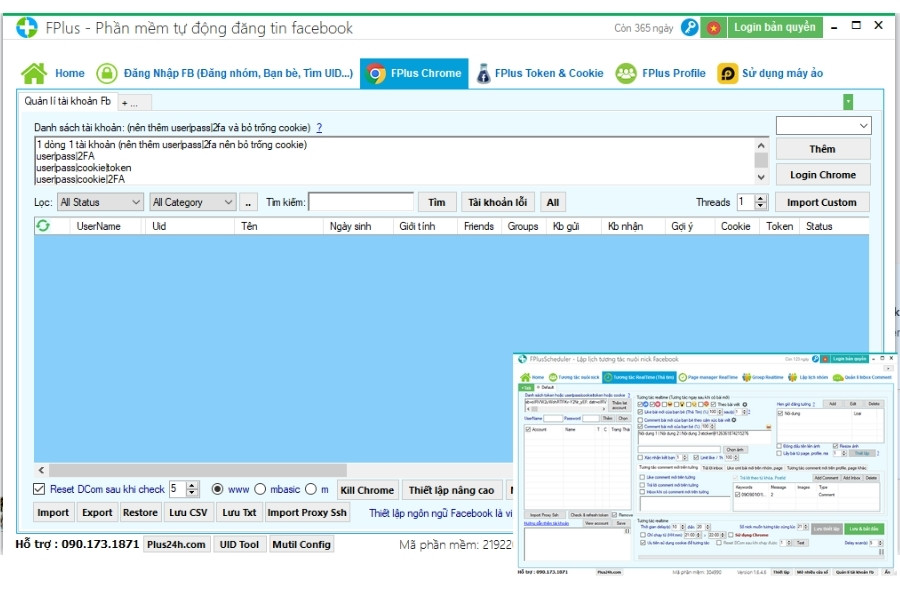The image size is (900, 600).
Task: Decrease Reset DCom count with down arrow
Action: click(x=192, y=493)
